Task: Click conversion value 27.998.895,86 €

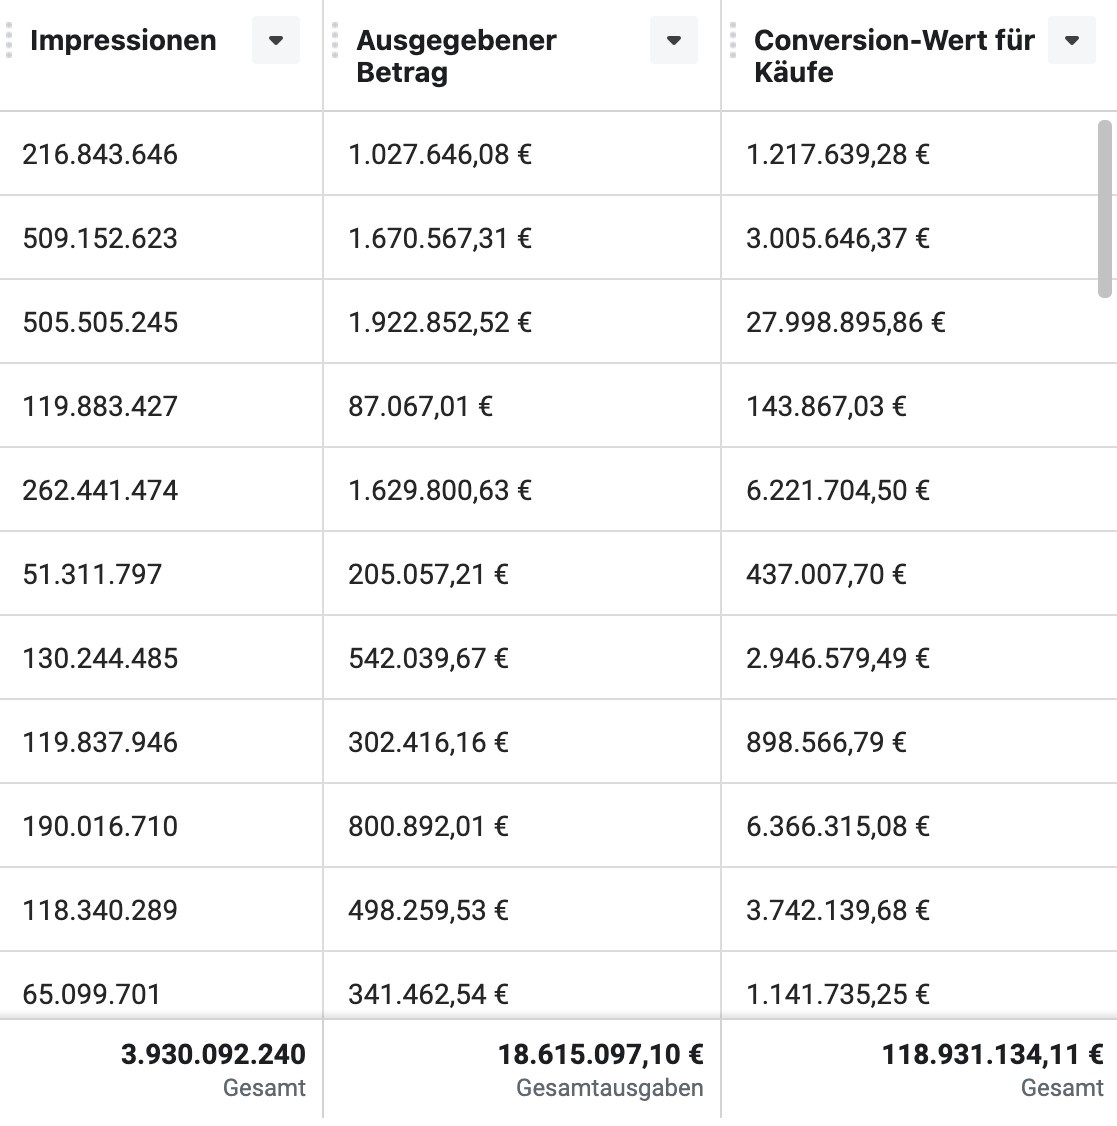Action: 845,323
